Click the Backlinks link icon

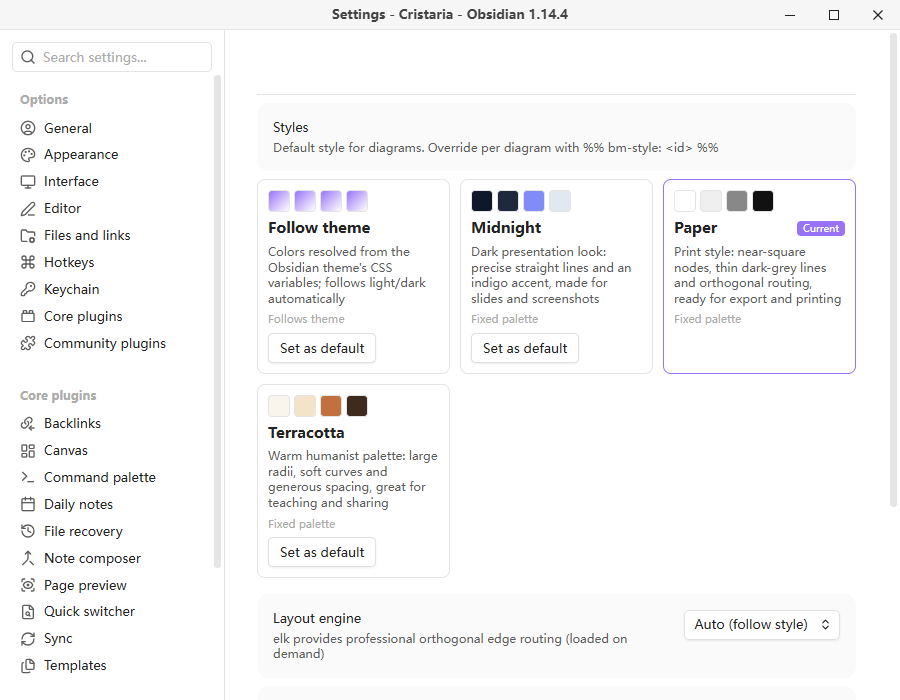pyautogui.click(x=28, y=423)
